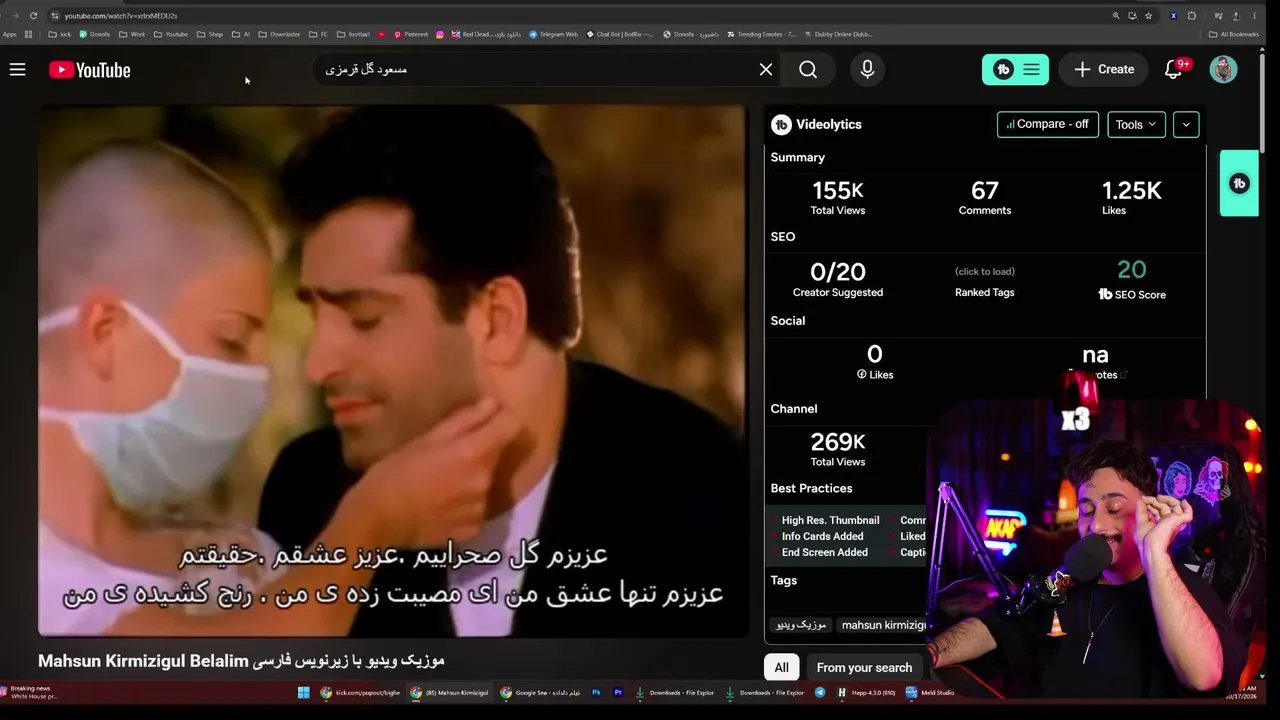Switch to kick.com popout taskbar window
The height and width of the screenshot is (720, 1280).
click(x=360, y=692)
